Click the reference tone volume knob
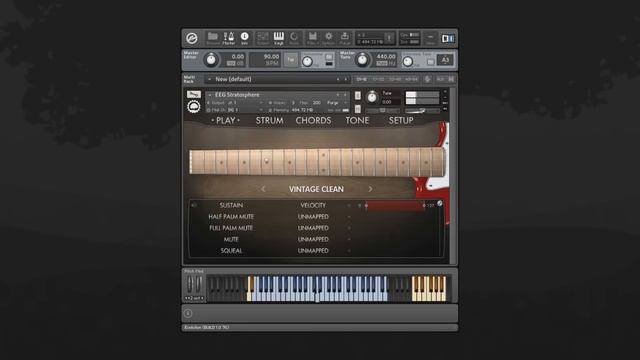 pos(407,62)
